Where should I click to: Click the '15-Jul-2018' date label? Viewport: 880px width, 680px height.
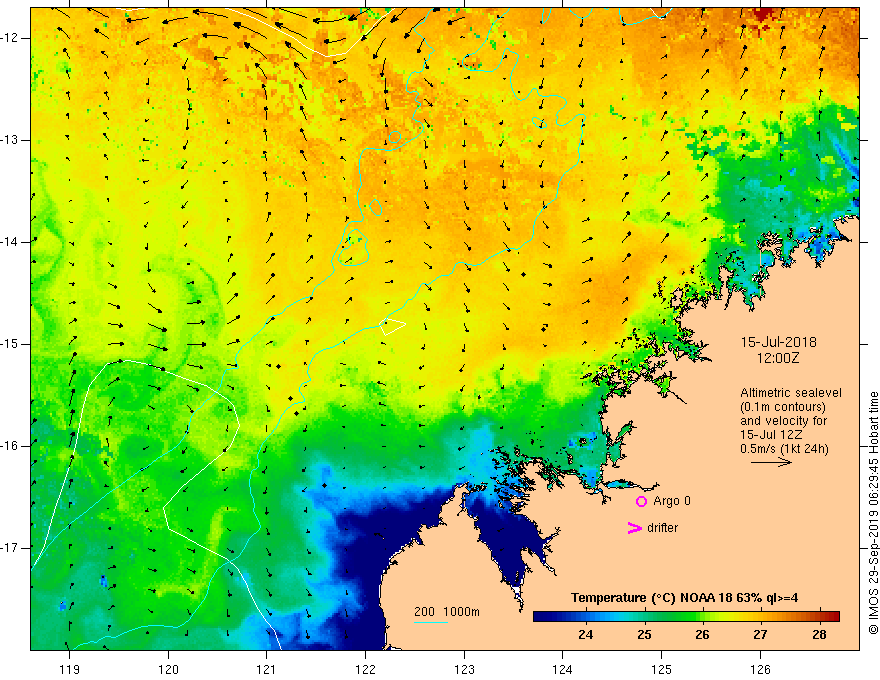(x=778, y=342)
